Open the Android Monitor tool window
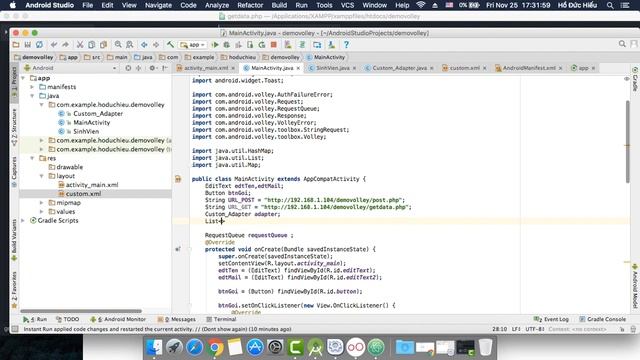 pos(118,319)
